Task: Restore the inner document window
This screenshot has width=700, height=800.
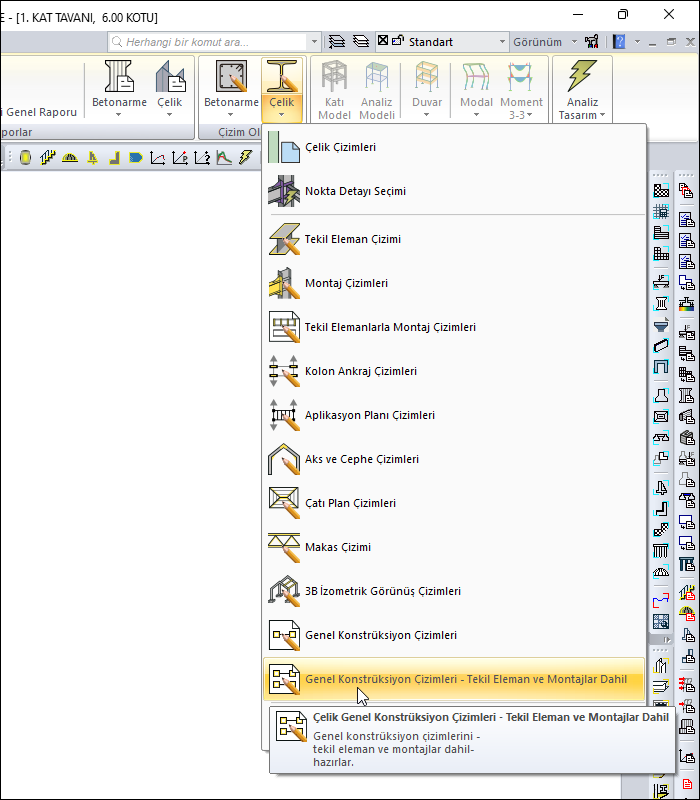Action: coord(671,42)
